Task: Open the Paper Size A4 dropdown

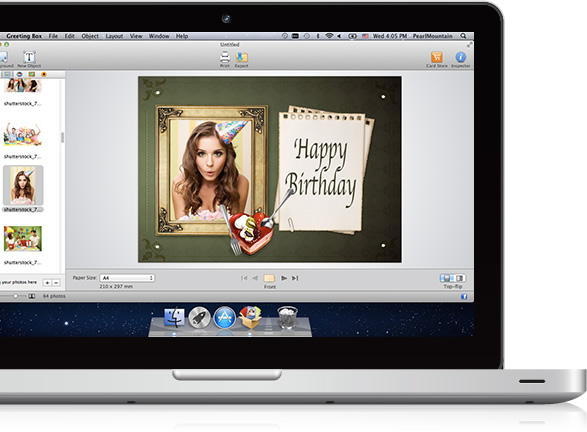Action: 127,278
